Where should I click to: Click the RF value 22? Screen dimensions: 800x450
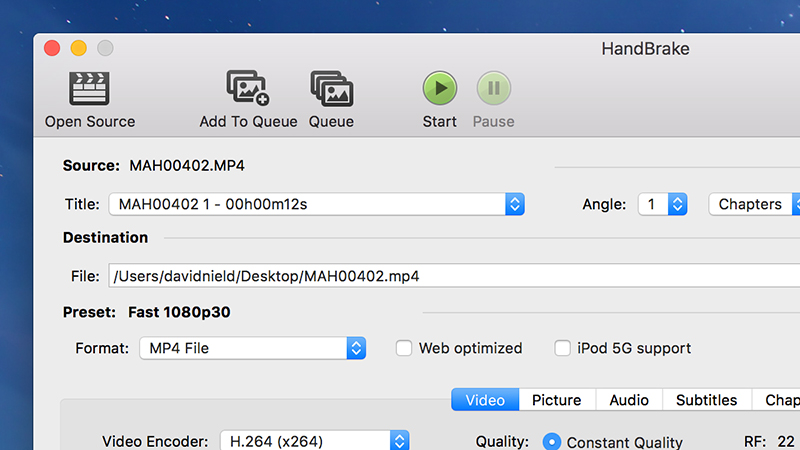pyautogui.click(x=786, y=441)
